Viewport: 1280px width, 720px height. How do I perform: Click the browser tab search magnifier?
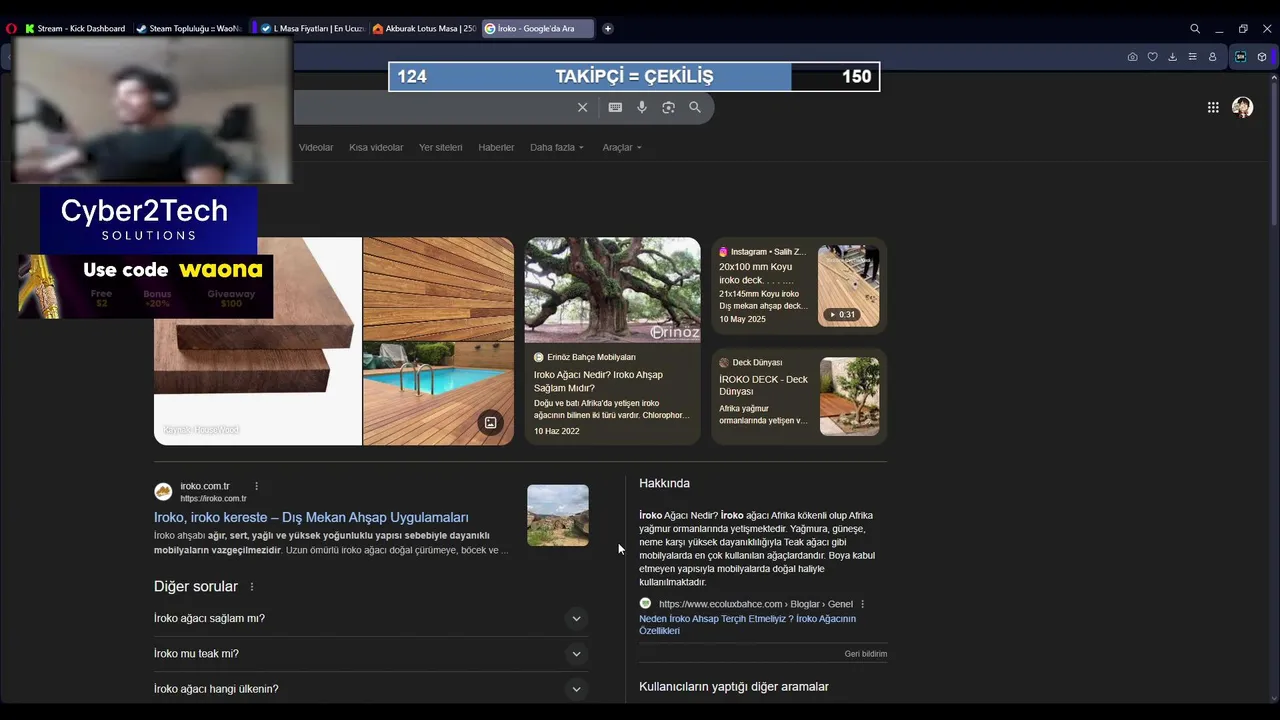tap(1195, 29)
